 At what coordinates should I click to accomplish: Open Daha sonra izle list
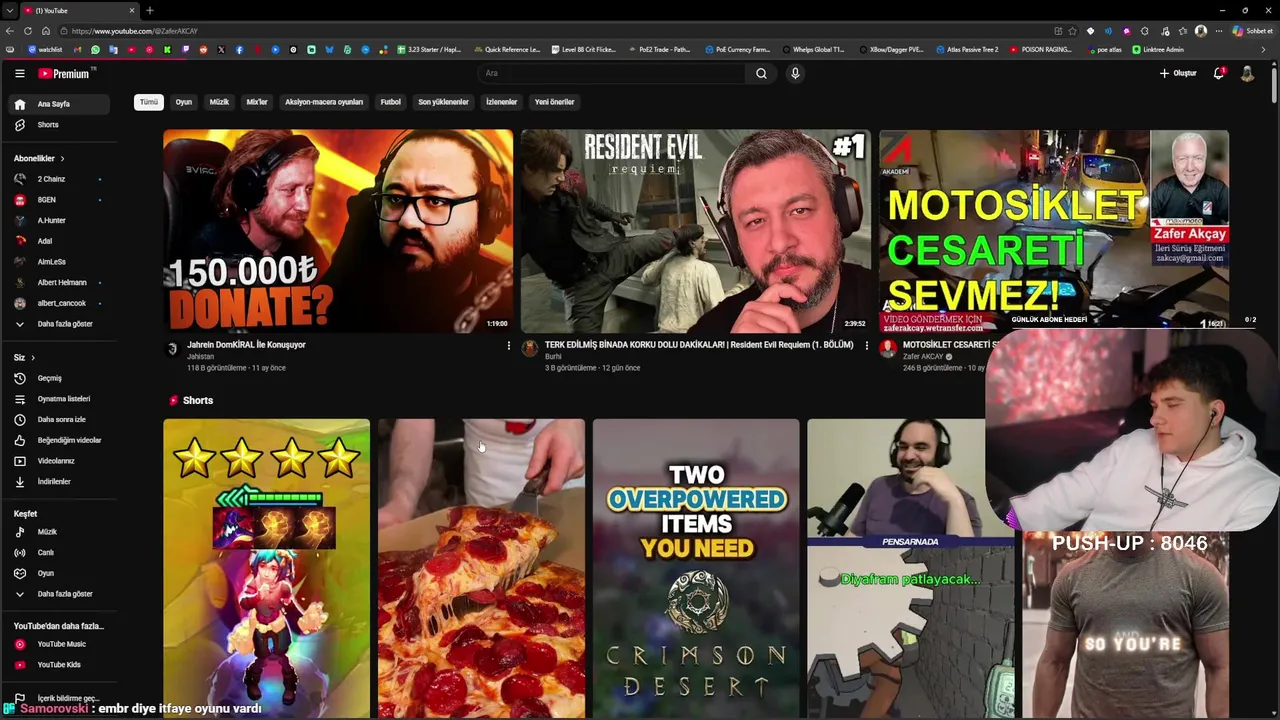coord(60,419)
